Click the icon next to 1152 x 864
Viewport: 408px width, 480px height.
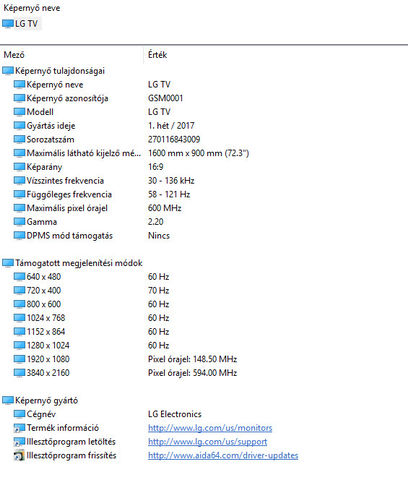pyautogui.click(x=19, y=332)
